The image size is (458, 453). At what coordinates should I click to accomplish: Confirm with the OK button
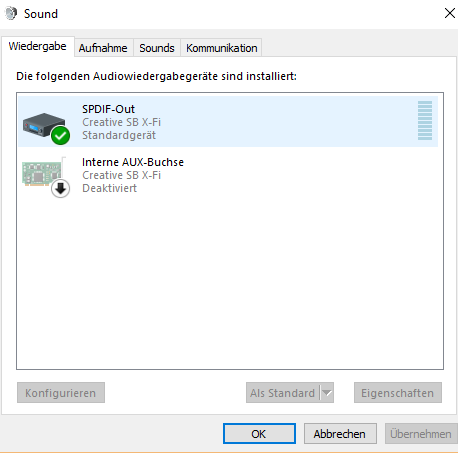coord(259,434)
